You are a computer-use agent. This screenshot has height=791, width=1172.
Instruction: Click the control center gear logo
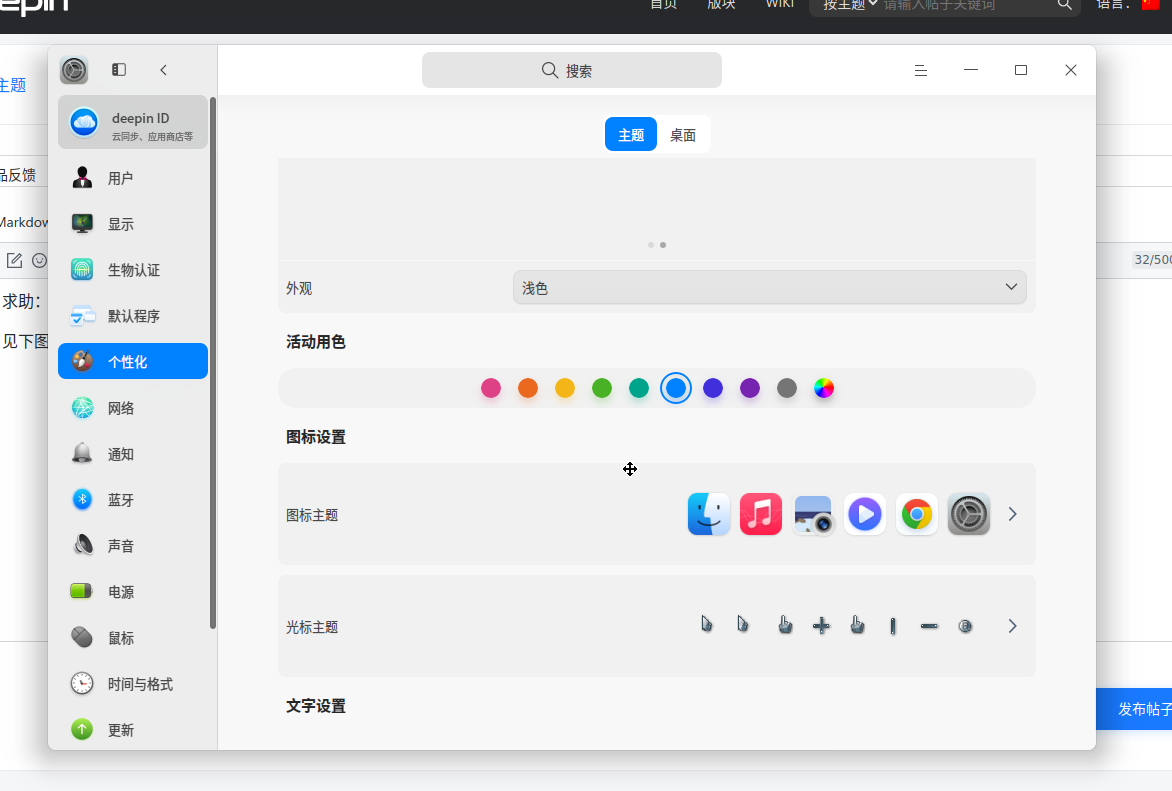click(x=74, y=70)
